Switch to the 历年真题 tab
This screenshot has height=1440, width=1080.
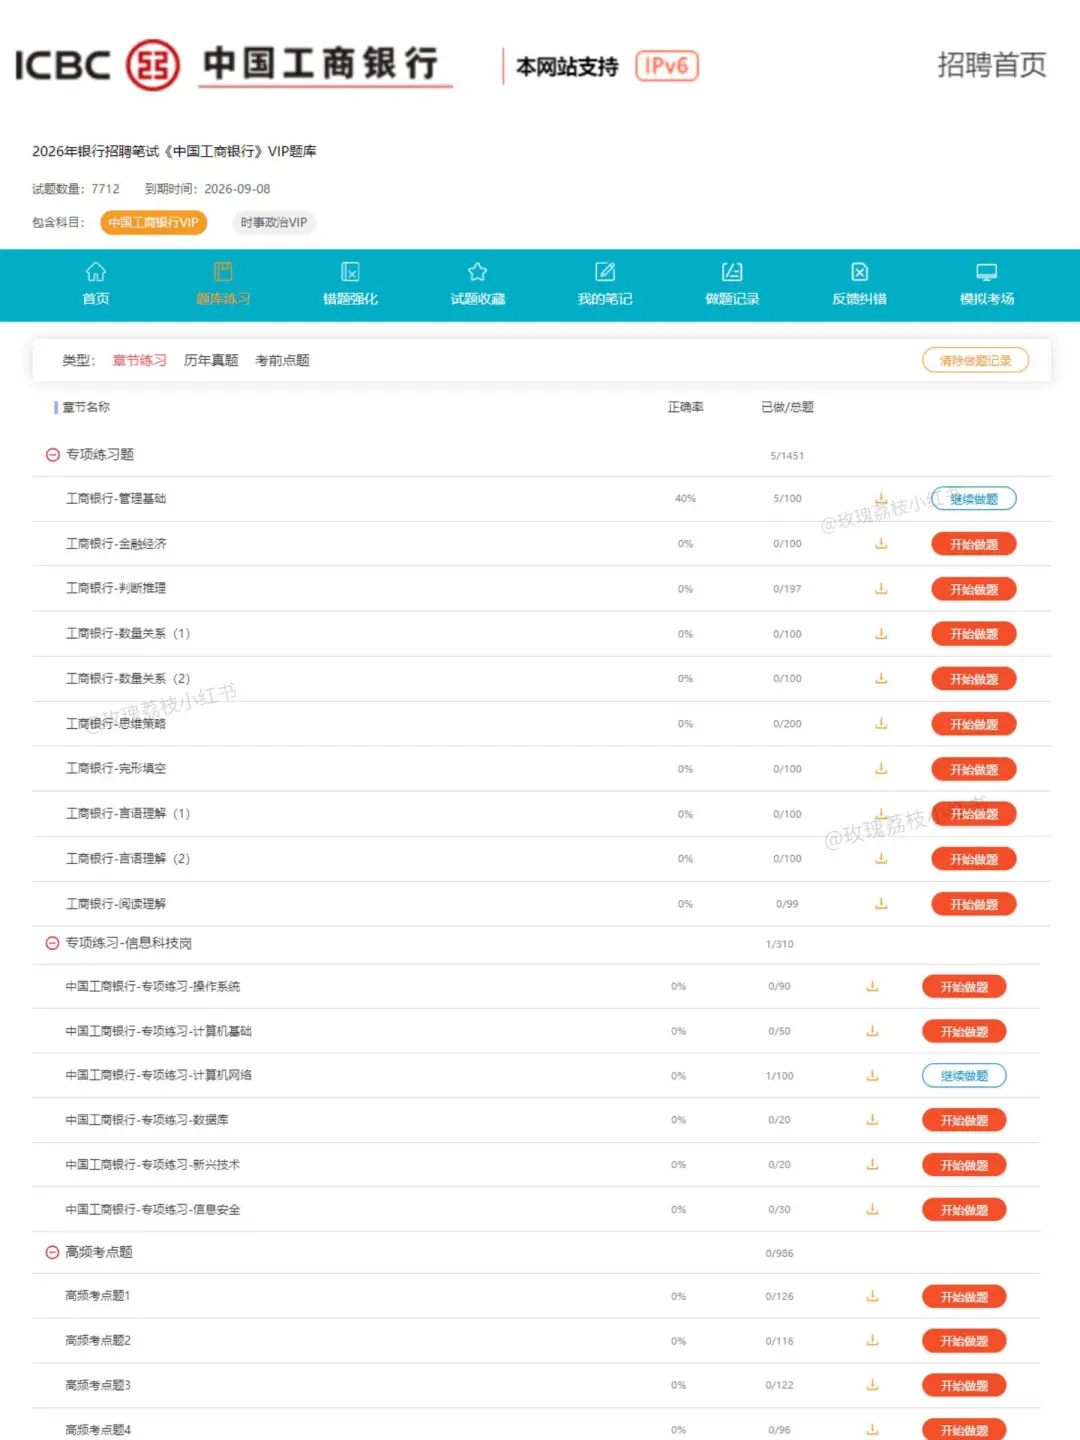click(x=211, y=361)
